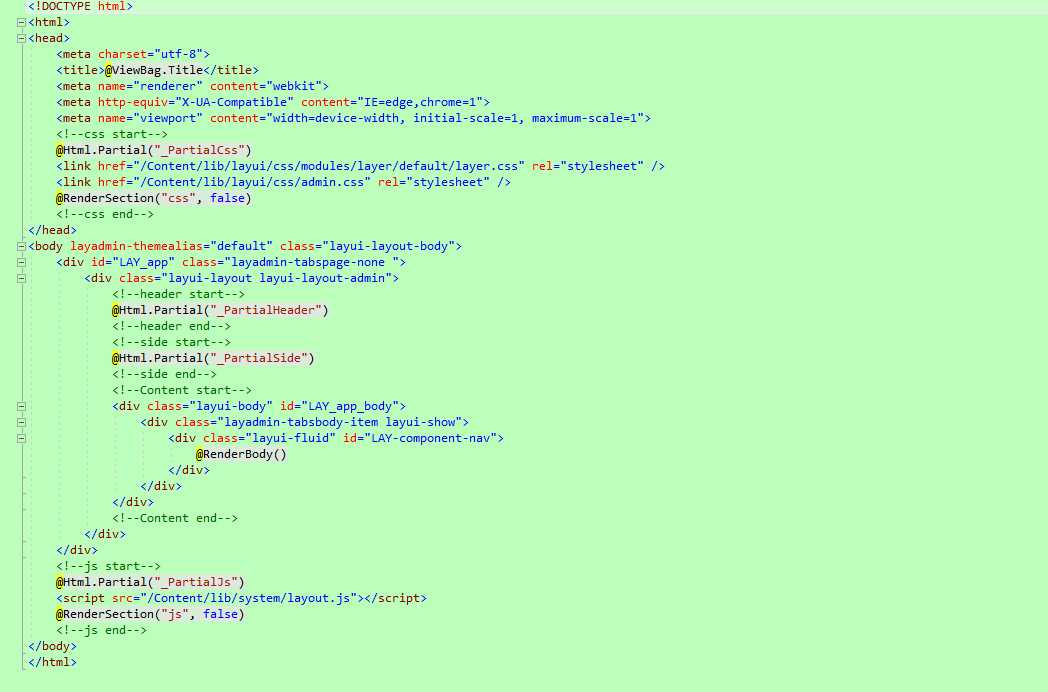Click the <!--header end--> comment
Screen dimensions: 1048x692
(x=171, y=326)
